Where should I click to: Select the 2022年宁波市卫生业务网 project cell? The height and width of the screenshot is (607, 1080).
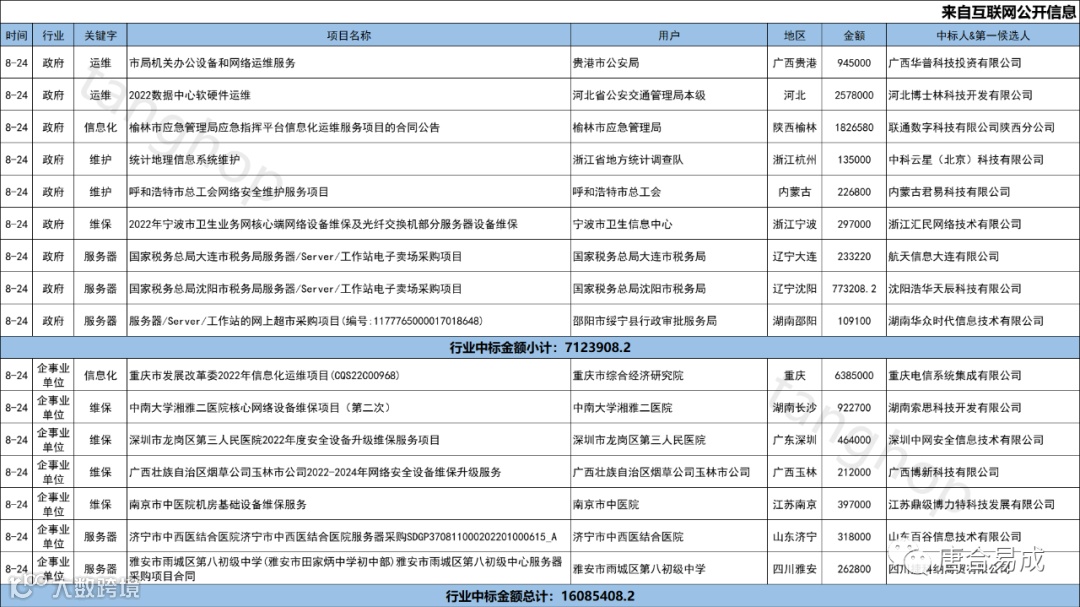point(349,224)
